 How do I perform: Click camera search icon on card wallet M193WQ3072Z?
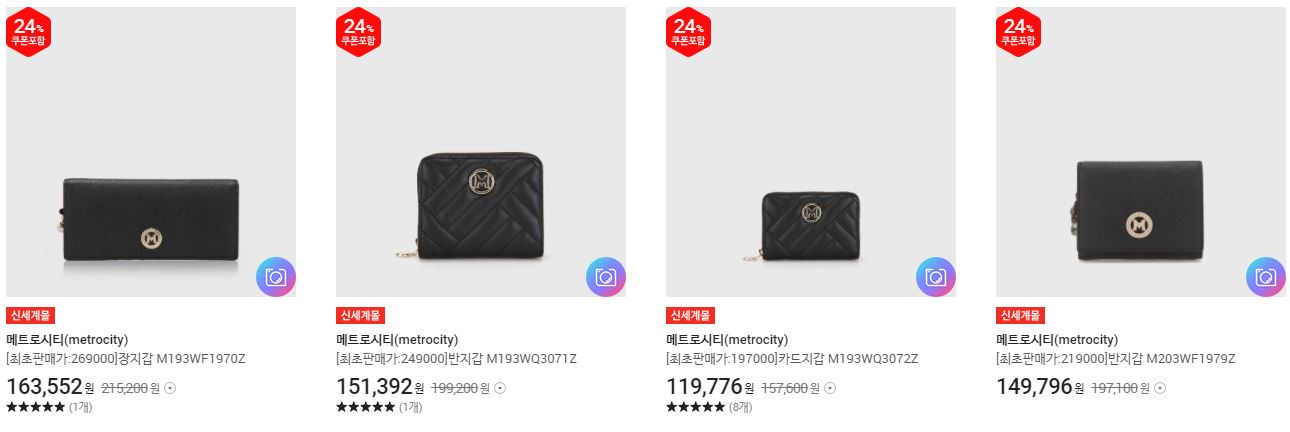(x=936, y=277)
